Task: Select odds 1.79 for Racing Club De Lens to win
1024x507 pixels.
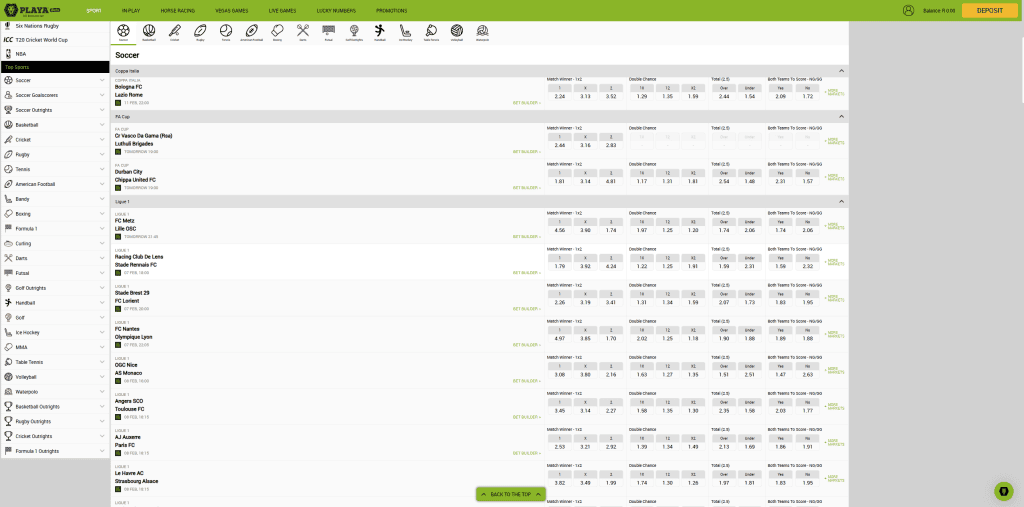Action: click(560, 266)
